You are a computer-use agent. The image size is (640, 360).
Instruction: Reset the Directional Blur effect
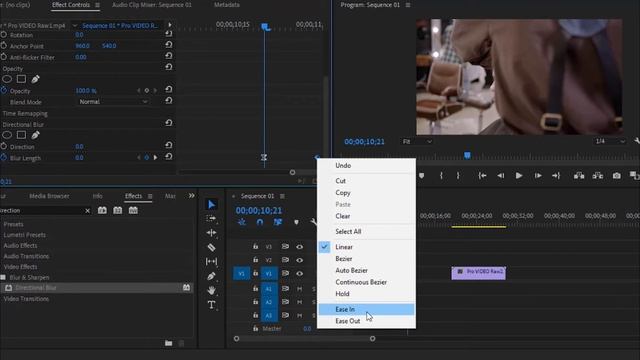point(169,123)
